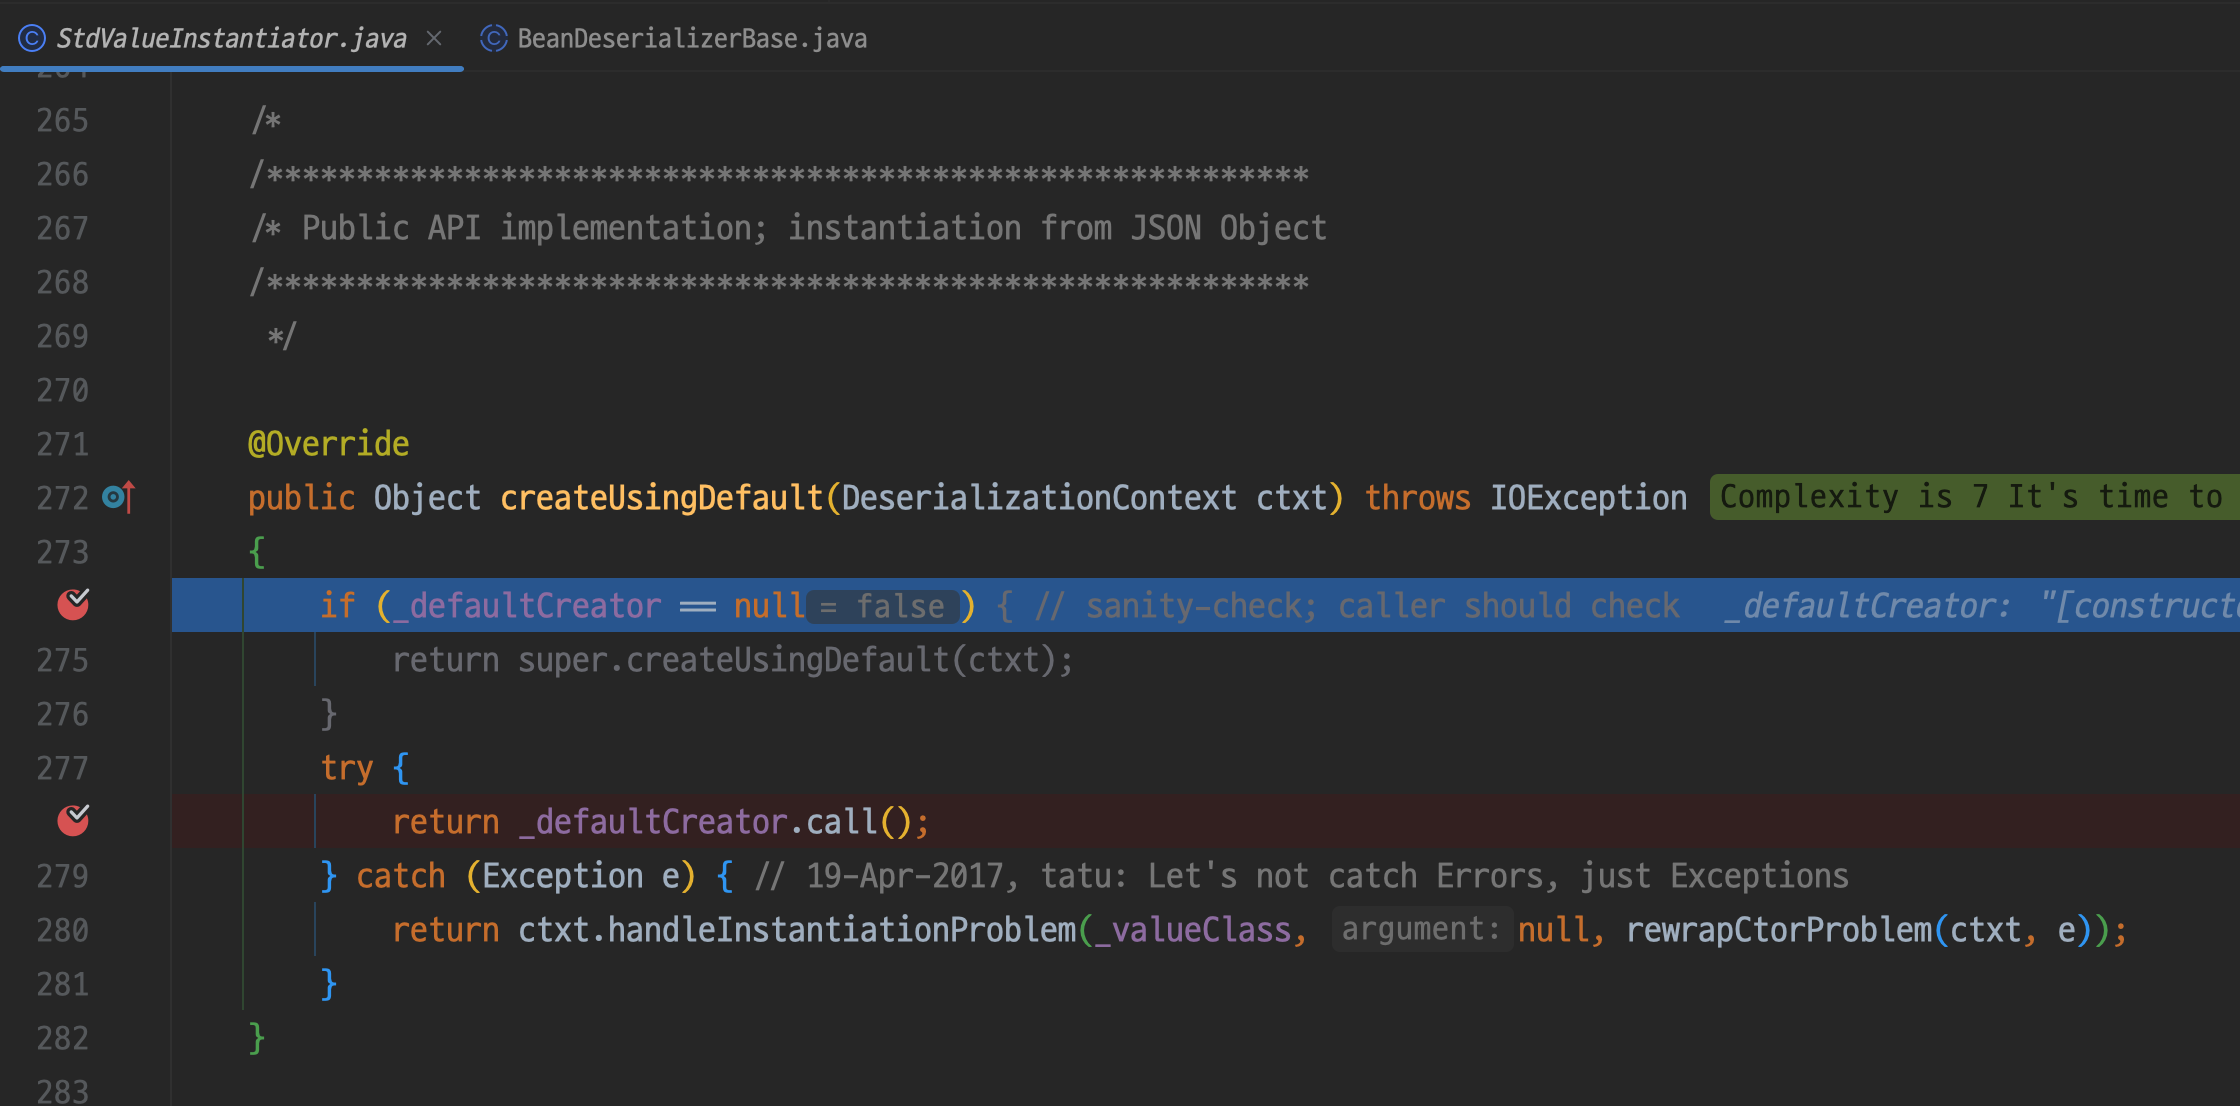
Task: Click the 'argument:' parameter name hint
Action: [1420, 930]
